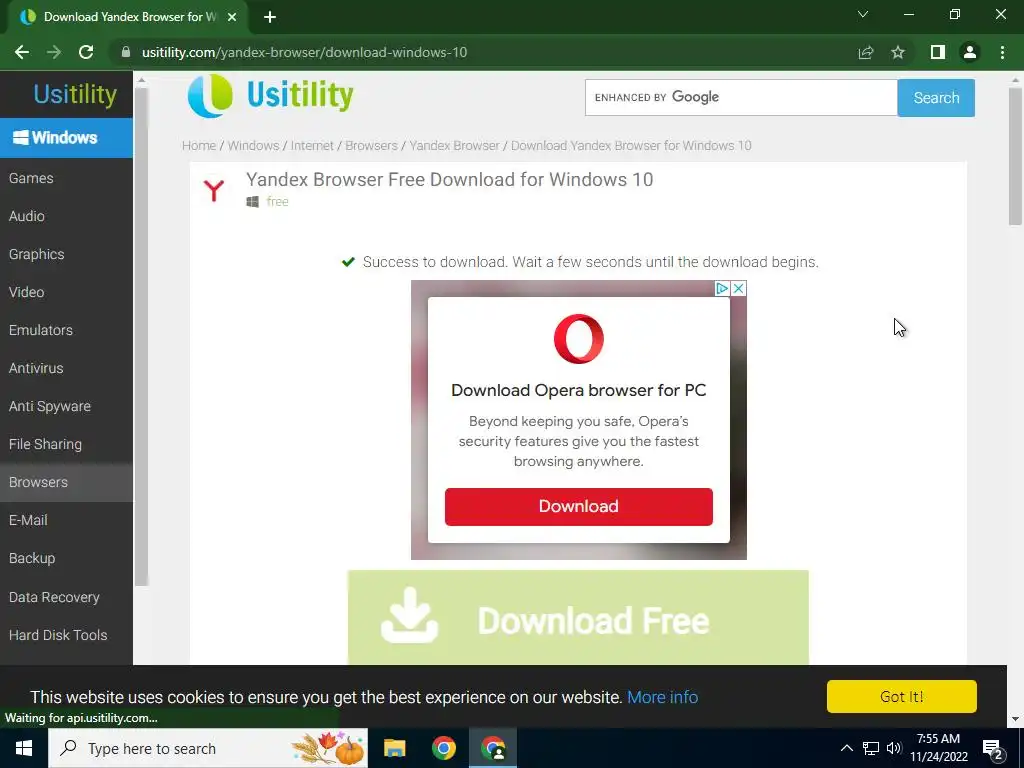The image size is (1024, 768).
Task: Click the green Download Free button
Action: point(578,617)
